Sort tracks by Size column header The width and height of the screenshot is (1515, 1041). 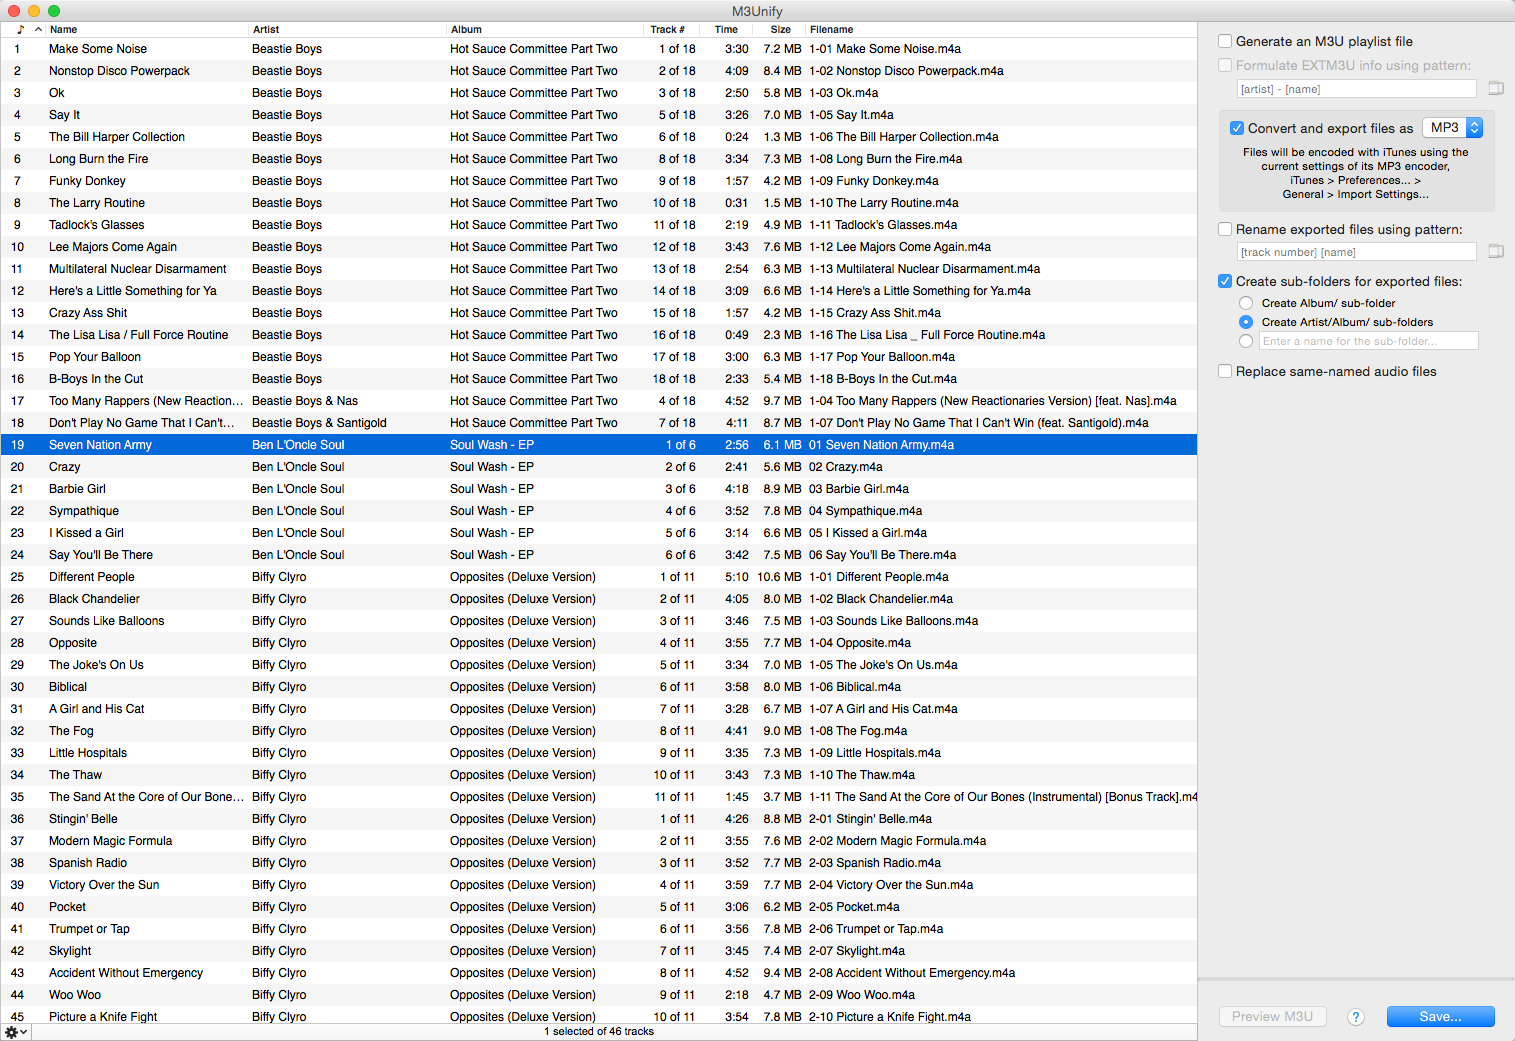[781, 29]
